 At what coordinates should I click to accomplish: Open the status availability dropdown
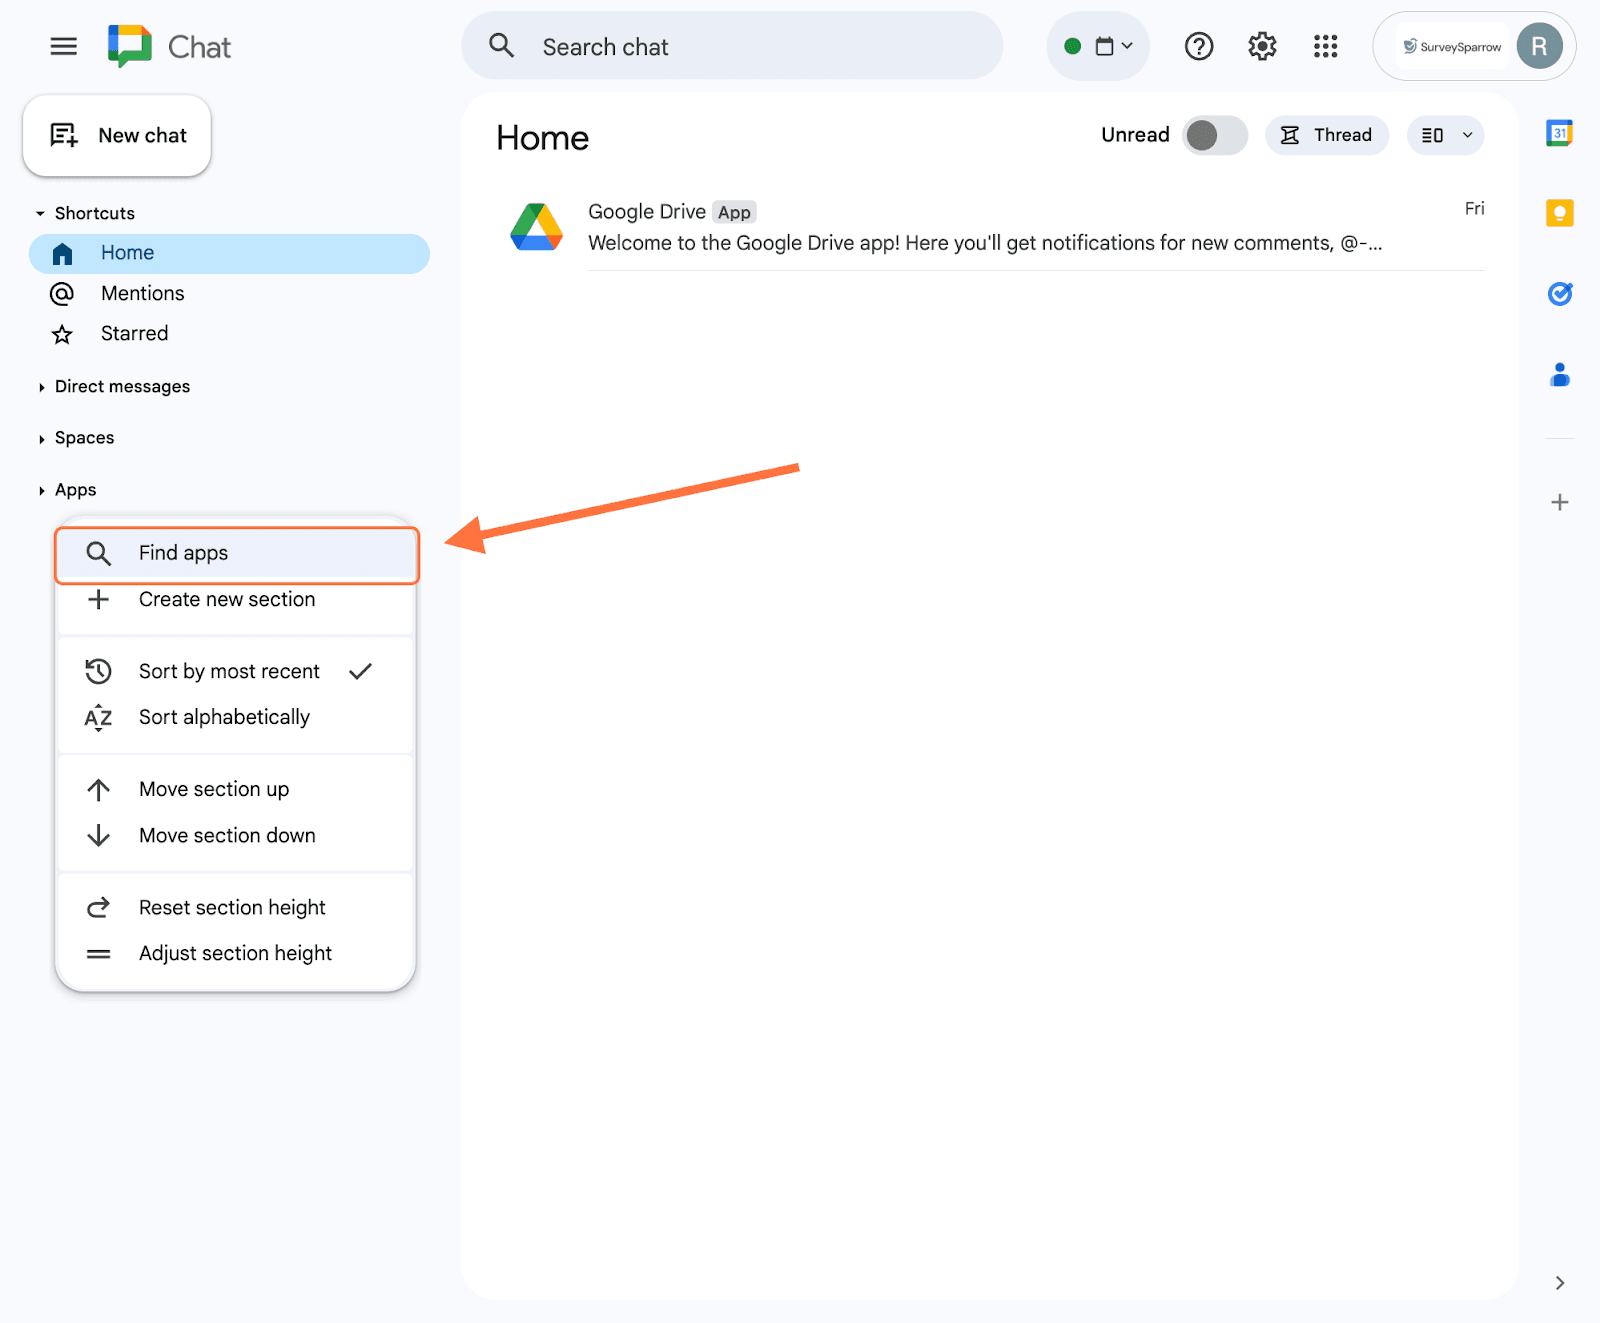1098,46
